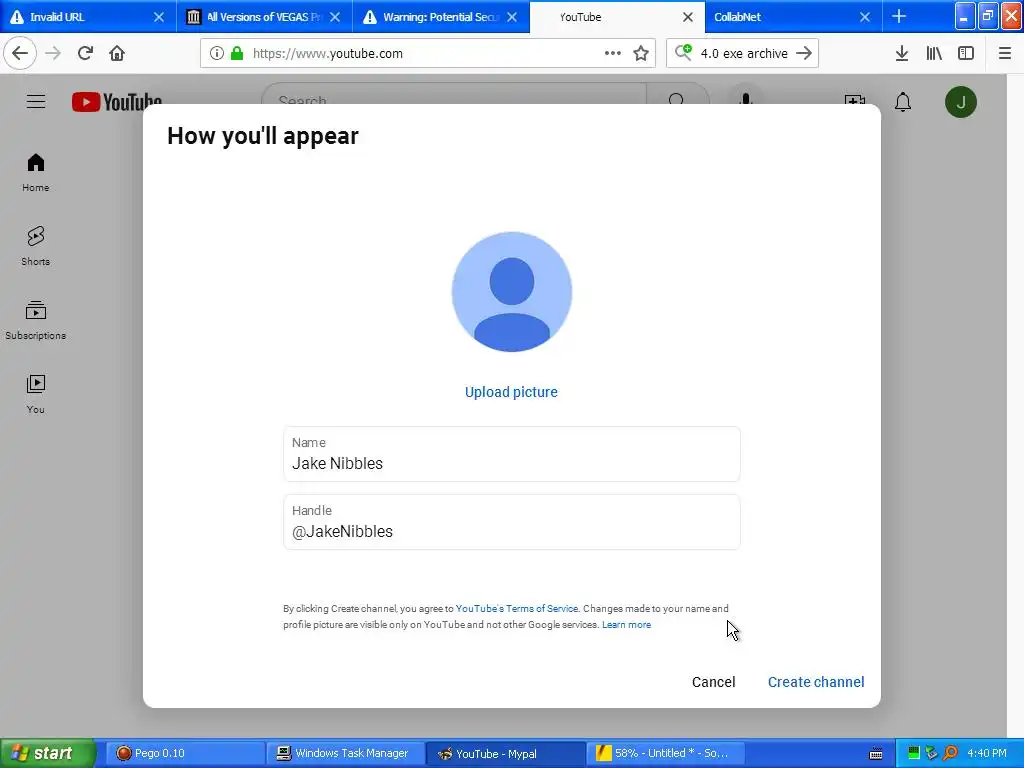The width and height of the screenshot is (1024, 768).
Task: Open the browser home page
Action: (x=117, y=54)
